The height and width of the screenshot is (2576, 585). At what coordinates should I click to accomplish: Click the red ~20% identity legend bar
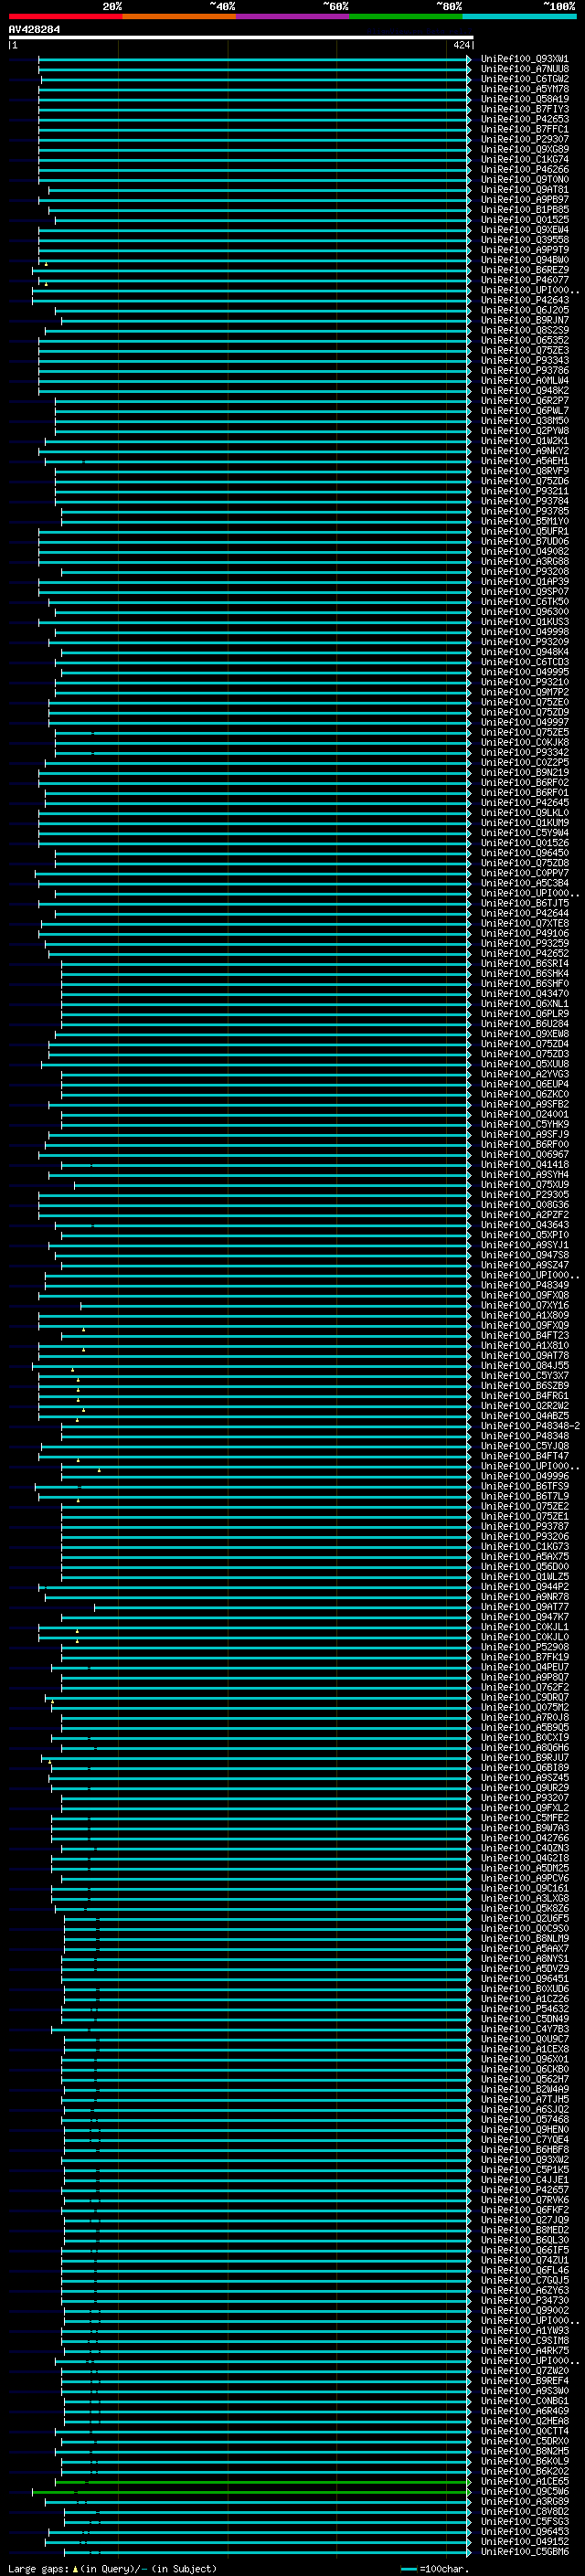(x=65, y=16)
